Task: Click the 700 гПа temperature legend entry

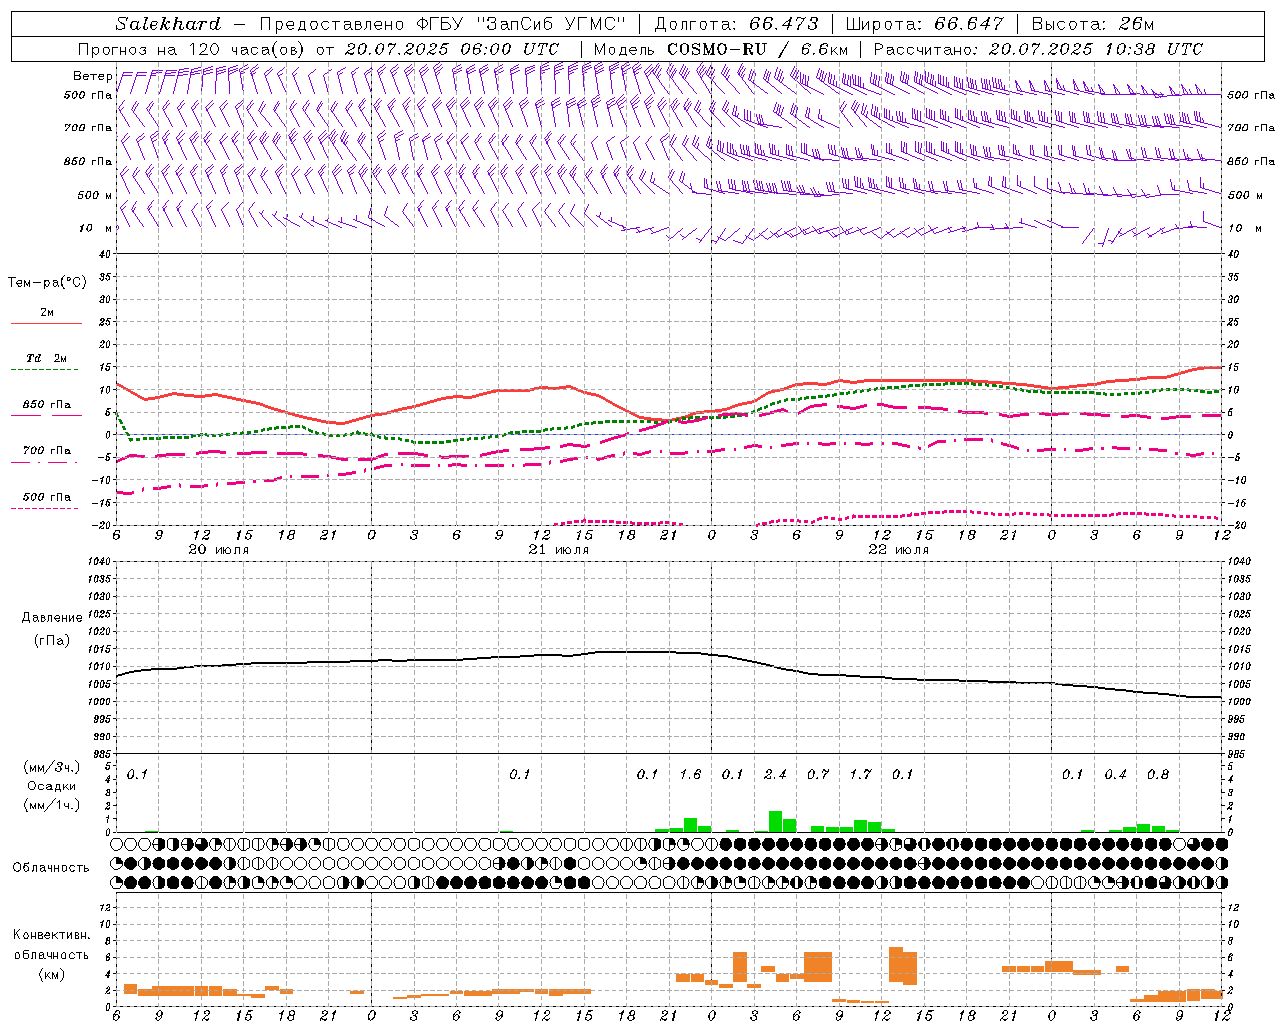Action: 47,451
